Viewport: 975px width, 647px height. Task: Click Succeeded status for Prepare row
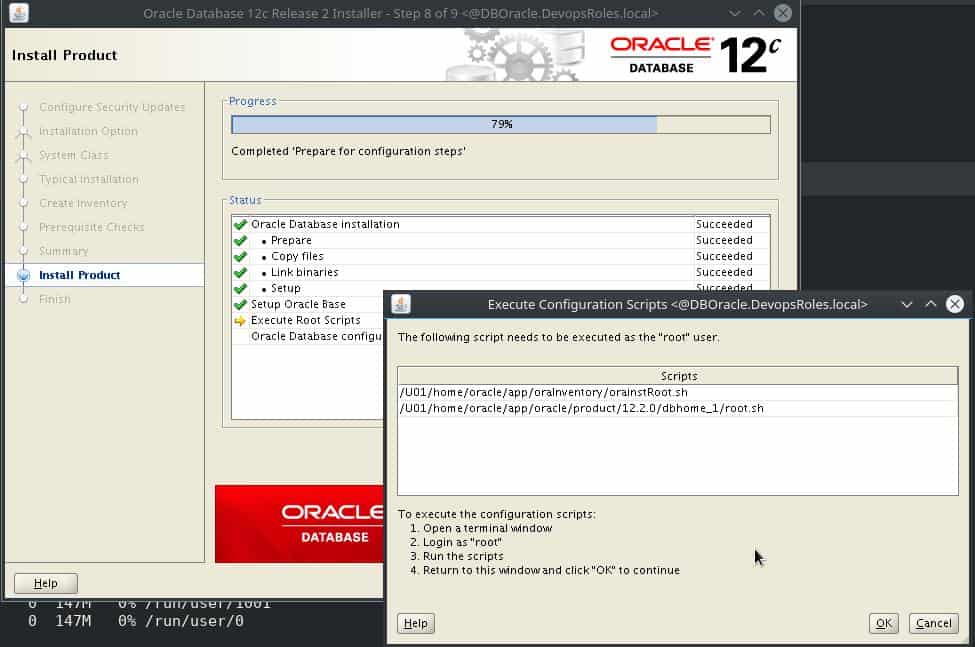coord(724,241)
